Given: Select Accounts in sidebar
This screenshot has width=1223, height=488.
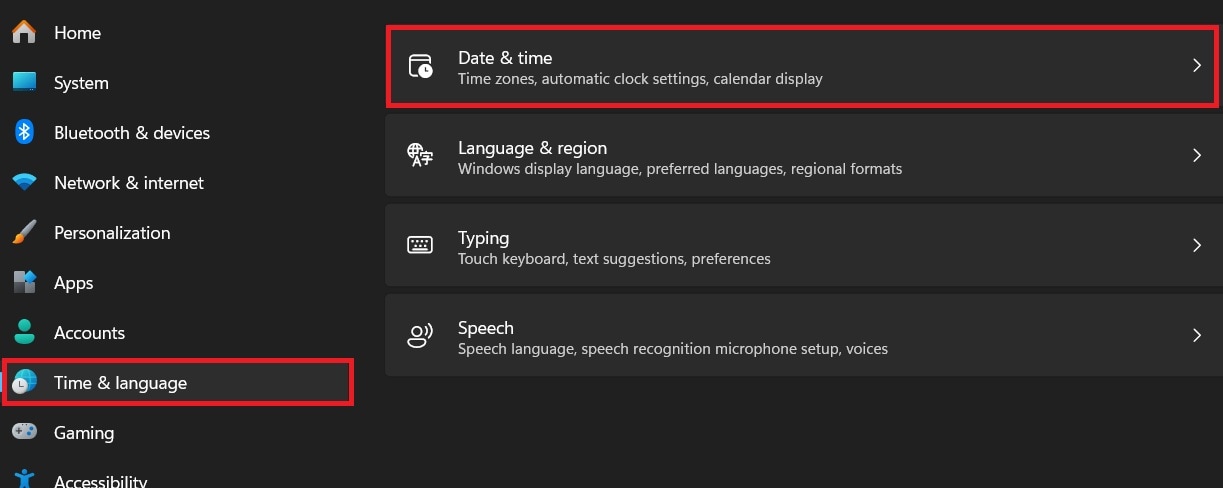Looking at the screenshot, I should pyautogui.click(x=89, y=333).
